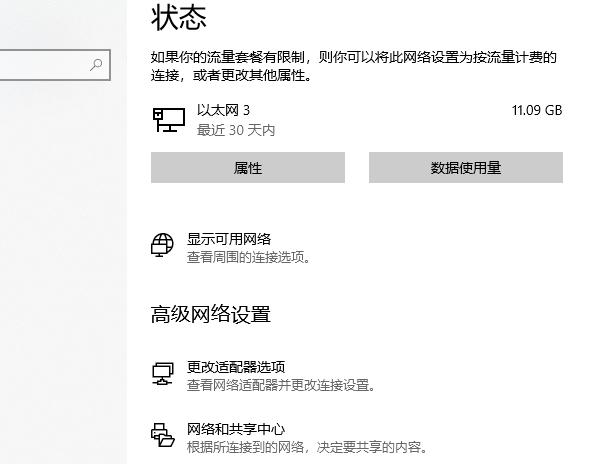600x464 pixels.
Task: Open 网络和共享中心 link
Action: [x=236, y=429]
